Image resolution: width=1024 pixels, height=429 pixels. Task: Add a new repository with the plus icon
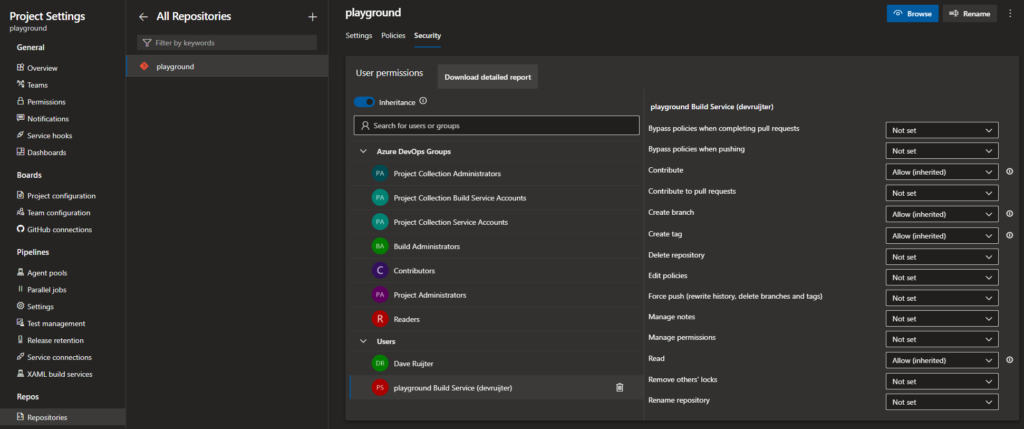pos(312,17)
